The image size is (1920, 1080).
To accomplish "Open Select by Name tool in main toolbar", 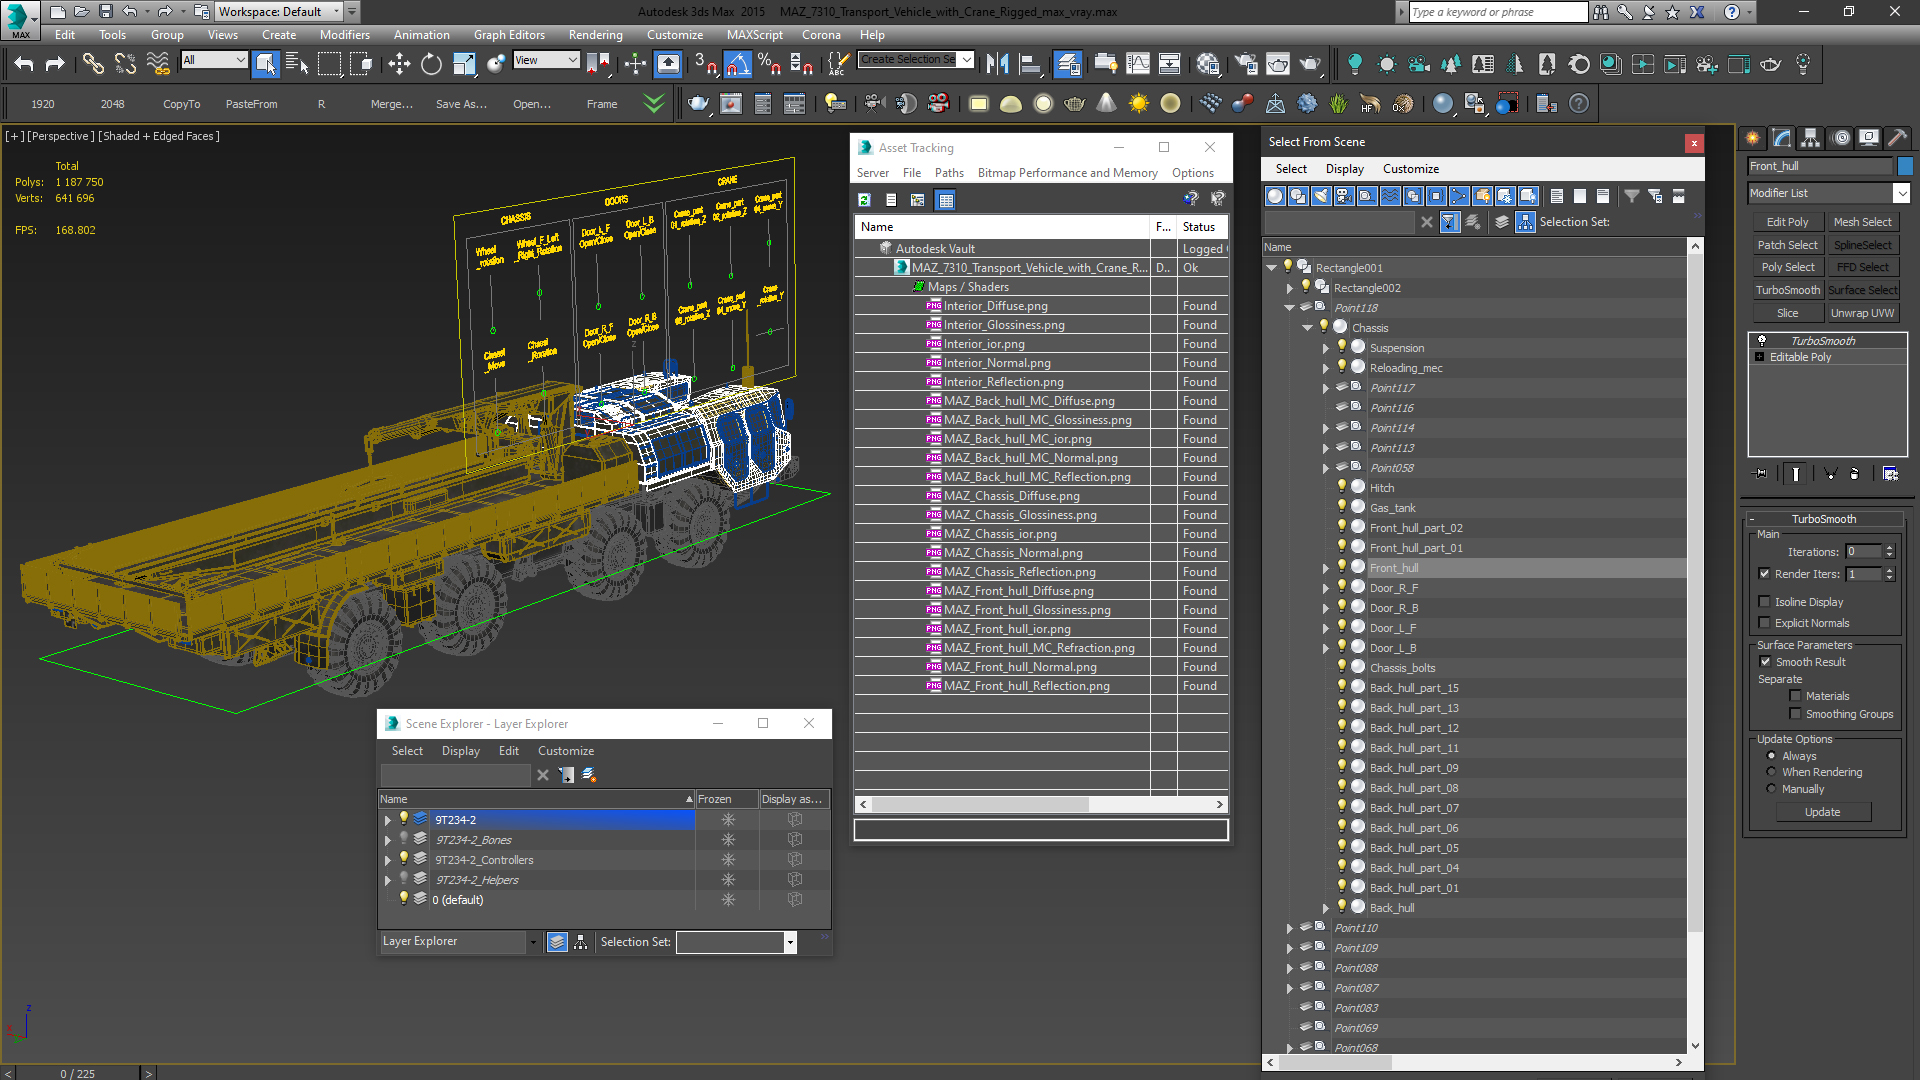I will tap(297, 64).
